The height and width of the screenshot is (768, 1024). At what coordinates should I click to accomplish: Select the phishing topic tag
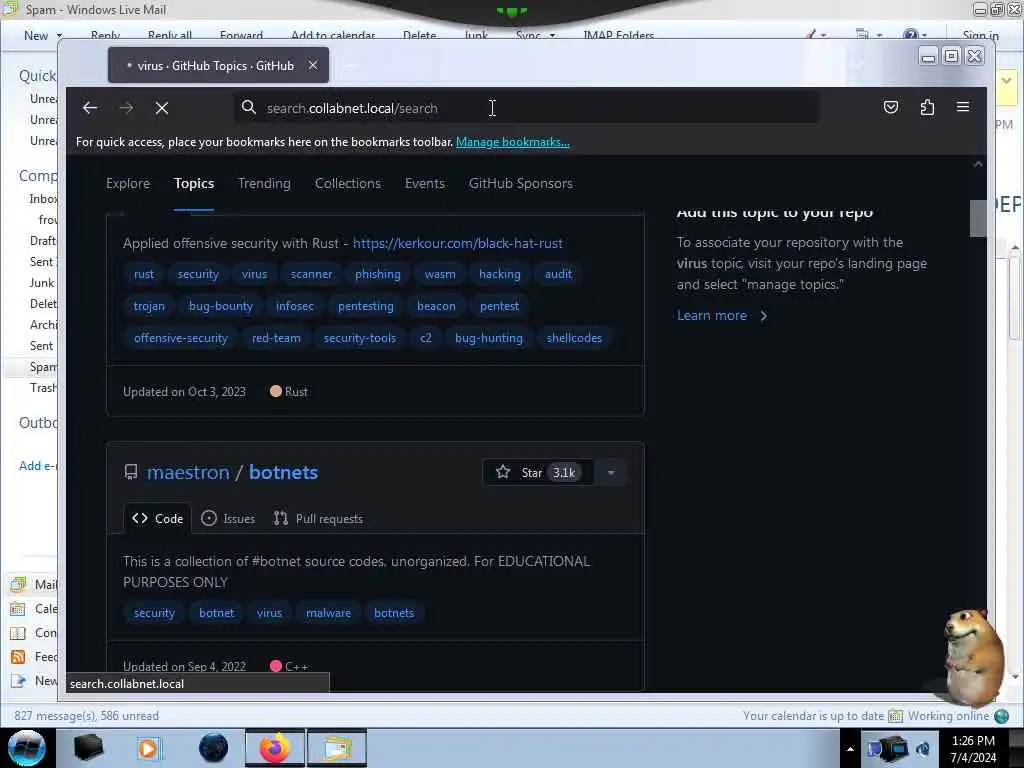(x=377, y=274)
